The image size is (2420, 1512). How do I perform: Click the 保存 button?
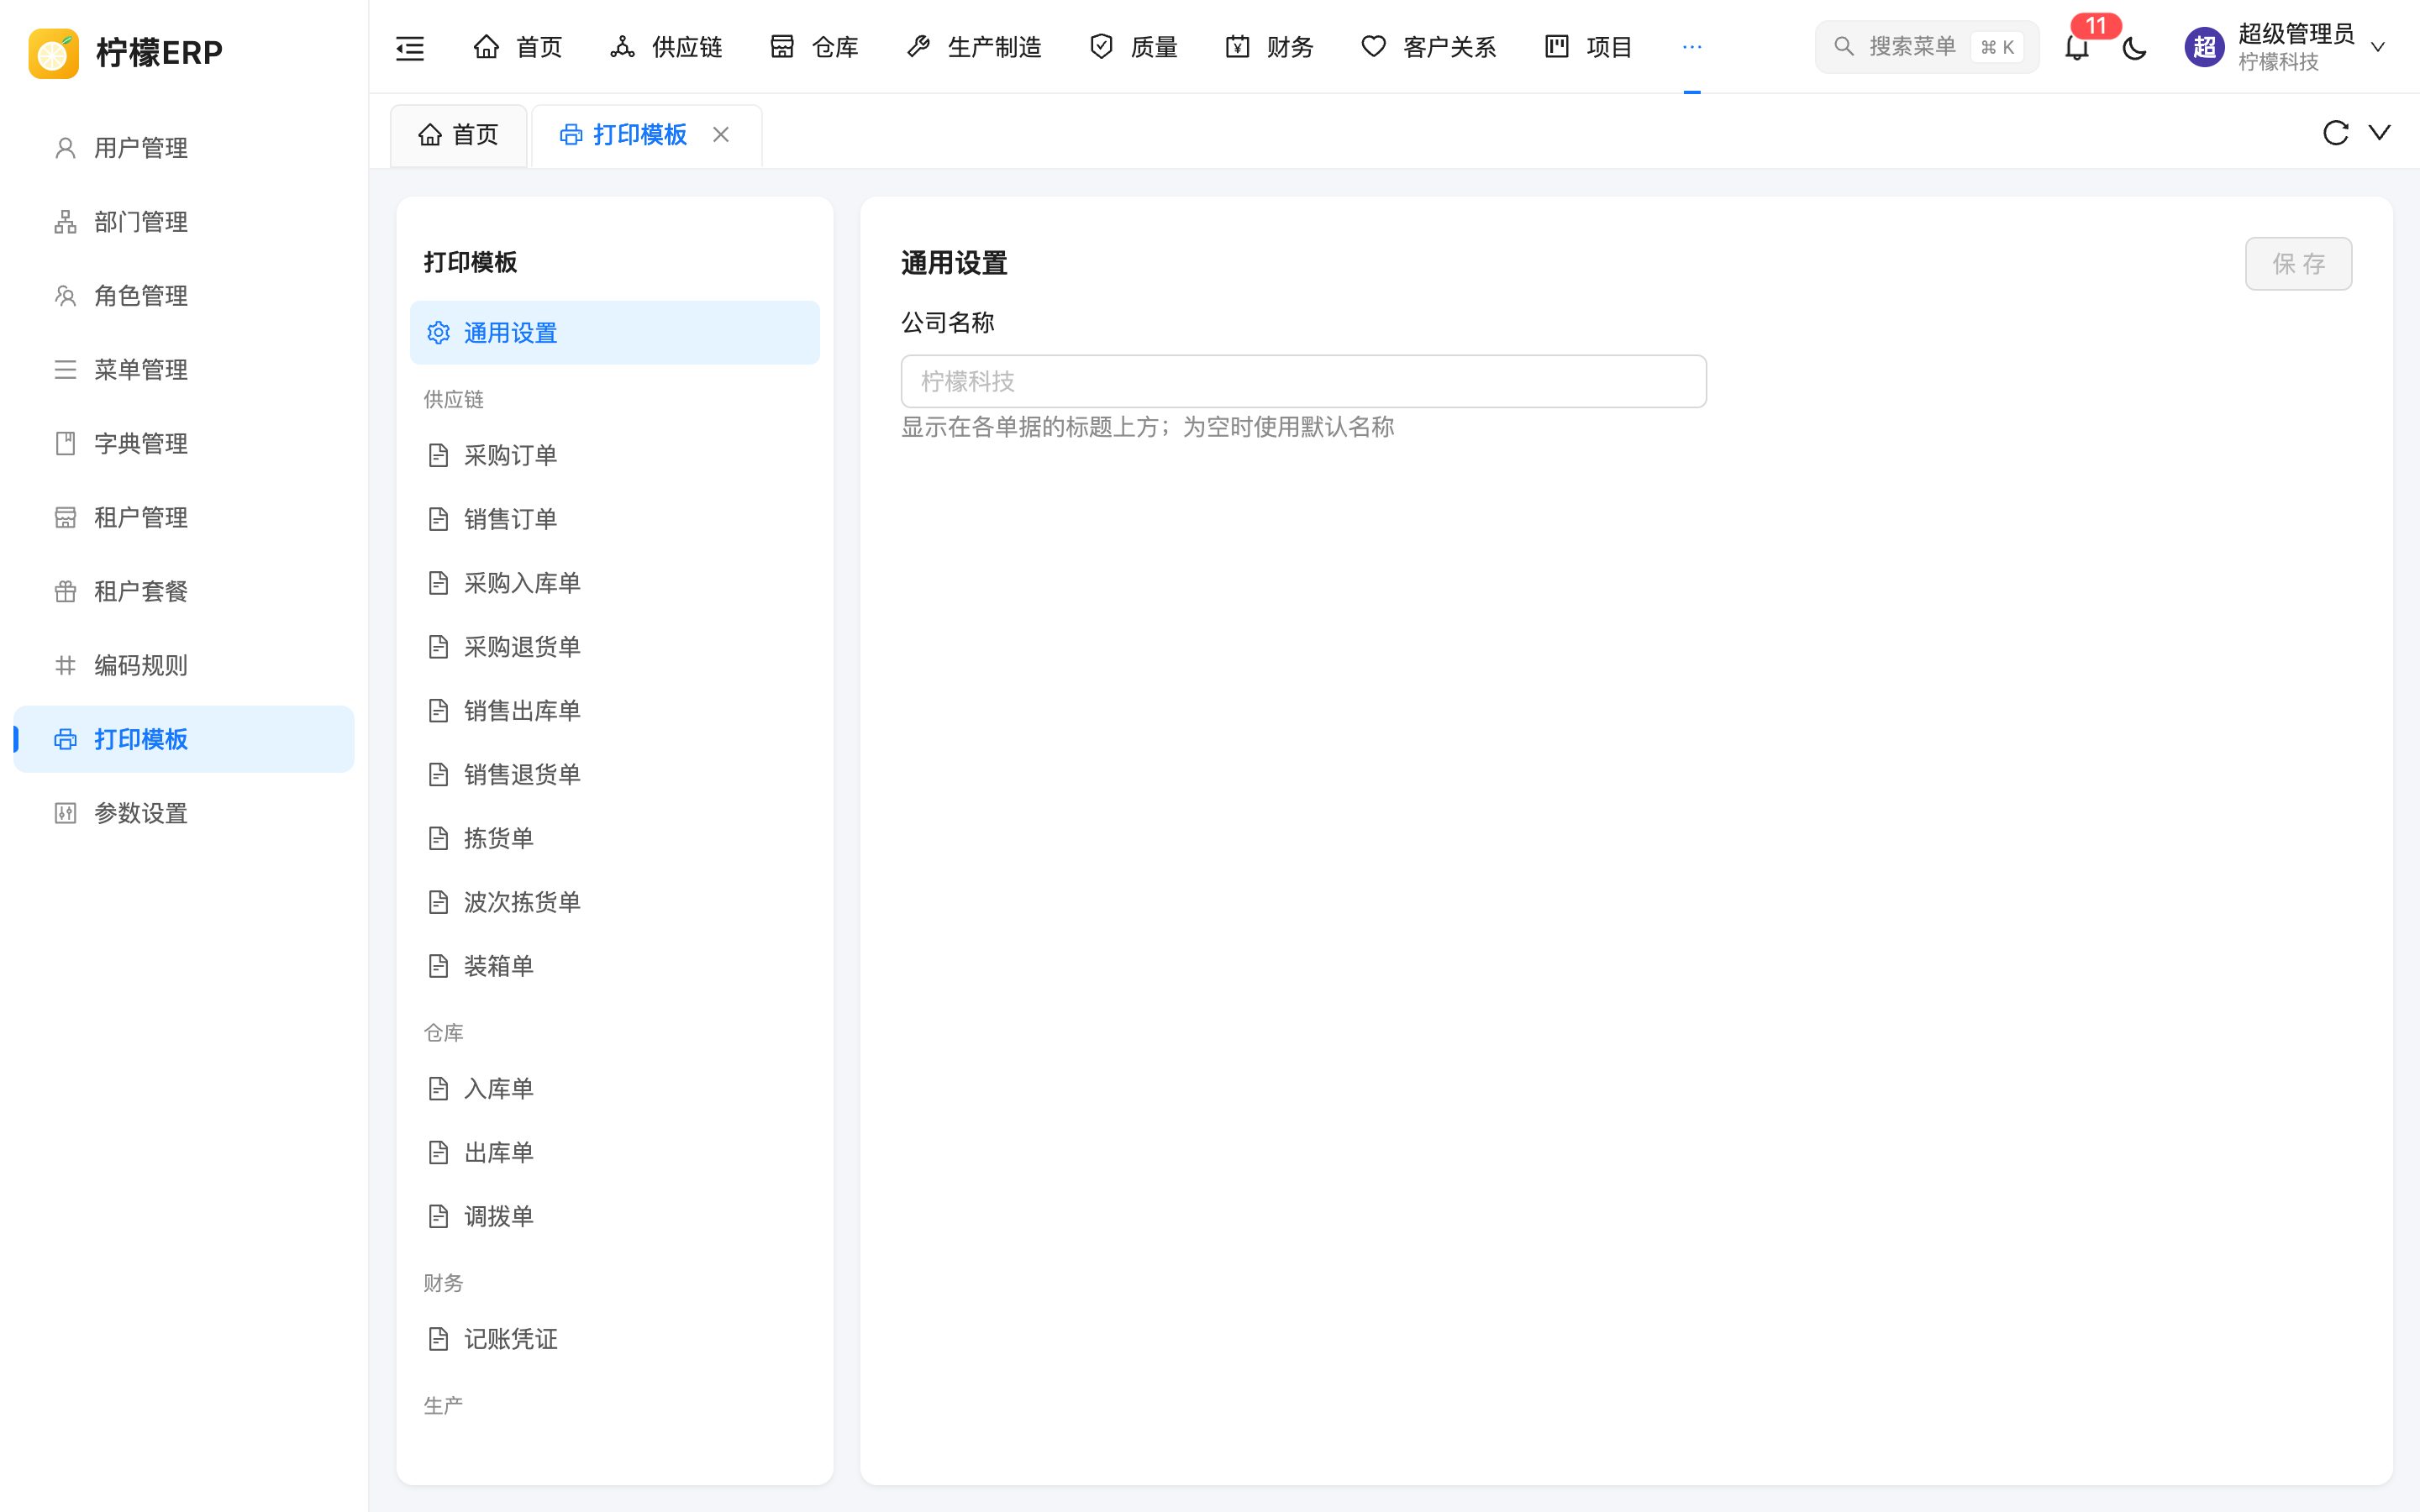(2298, 264)
